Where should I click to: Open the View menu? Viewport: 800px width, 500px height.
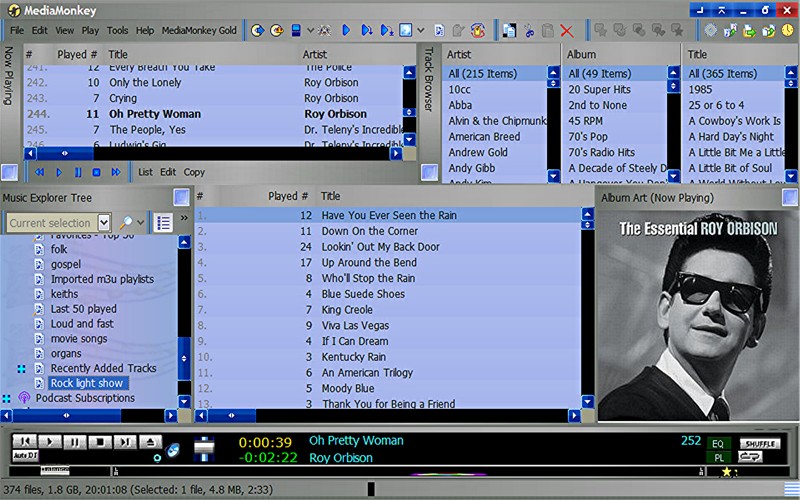pos(64,31)
